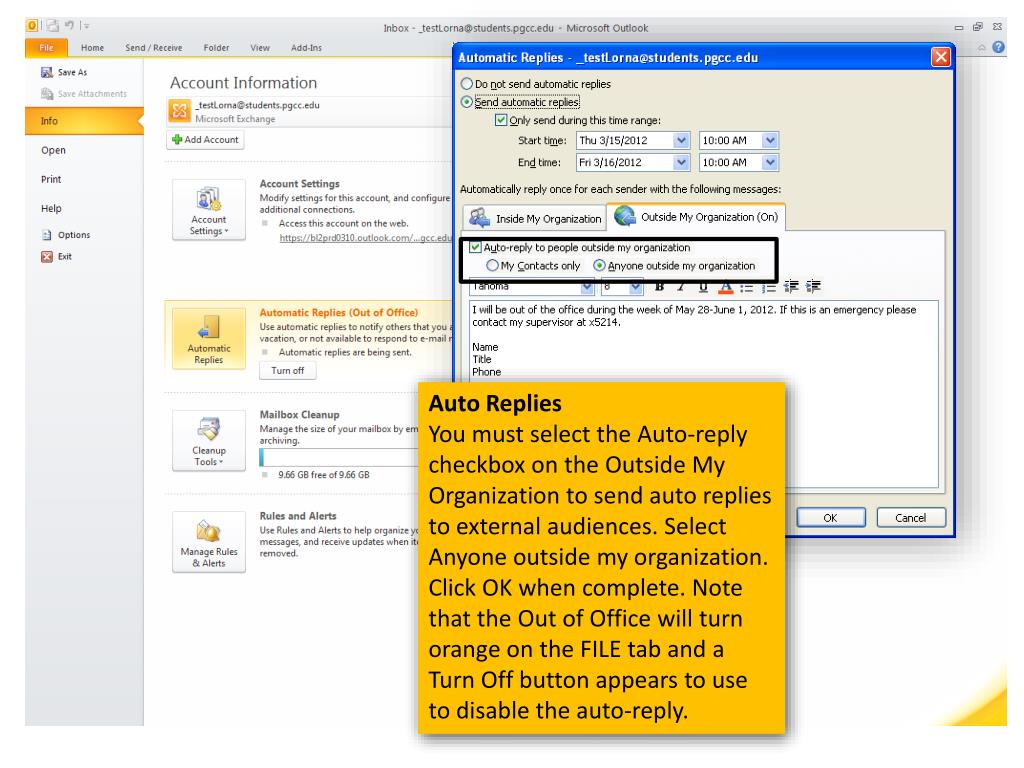Select Open in the File sidebar

[54, 150]
